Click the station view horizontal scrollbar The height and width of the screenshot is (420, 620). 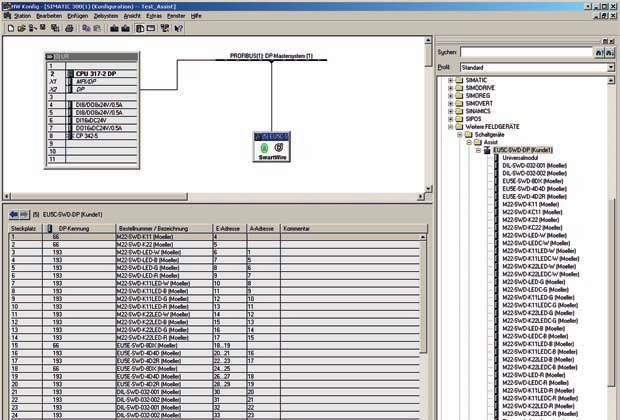tap(214, 196)
